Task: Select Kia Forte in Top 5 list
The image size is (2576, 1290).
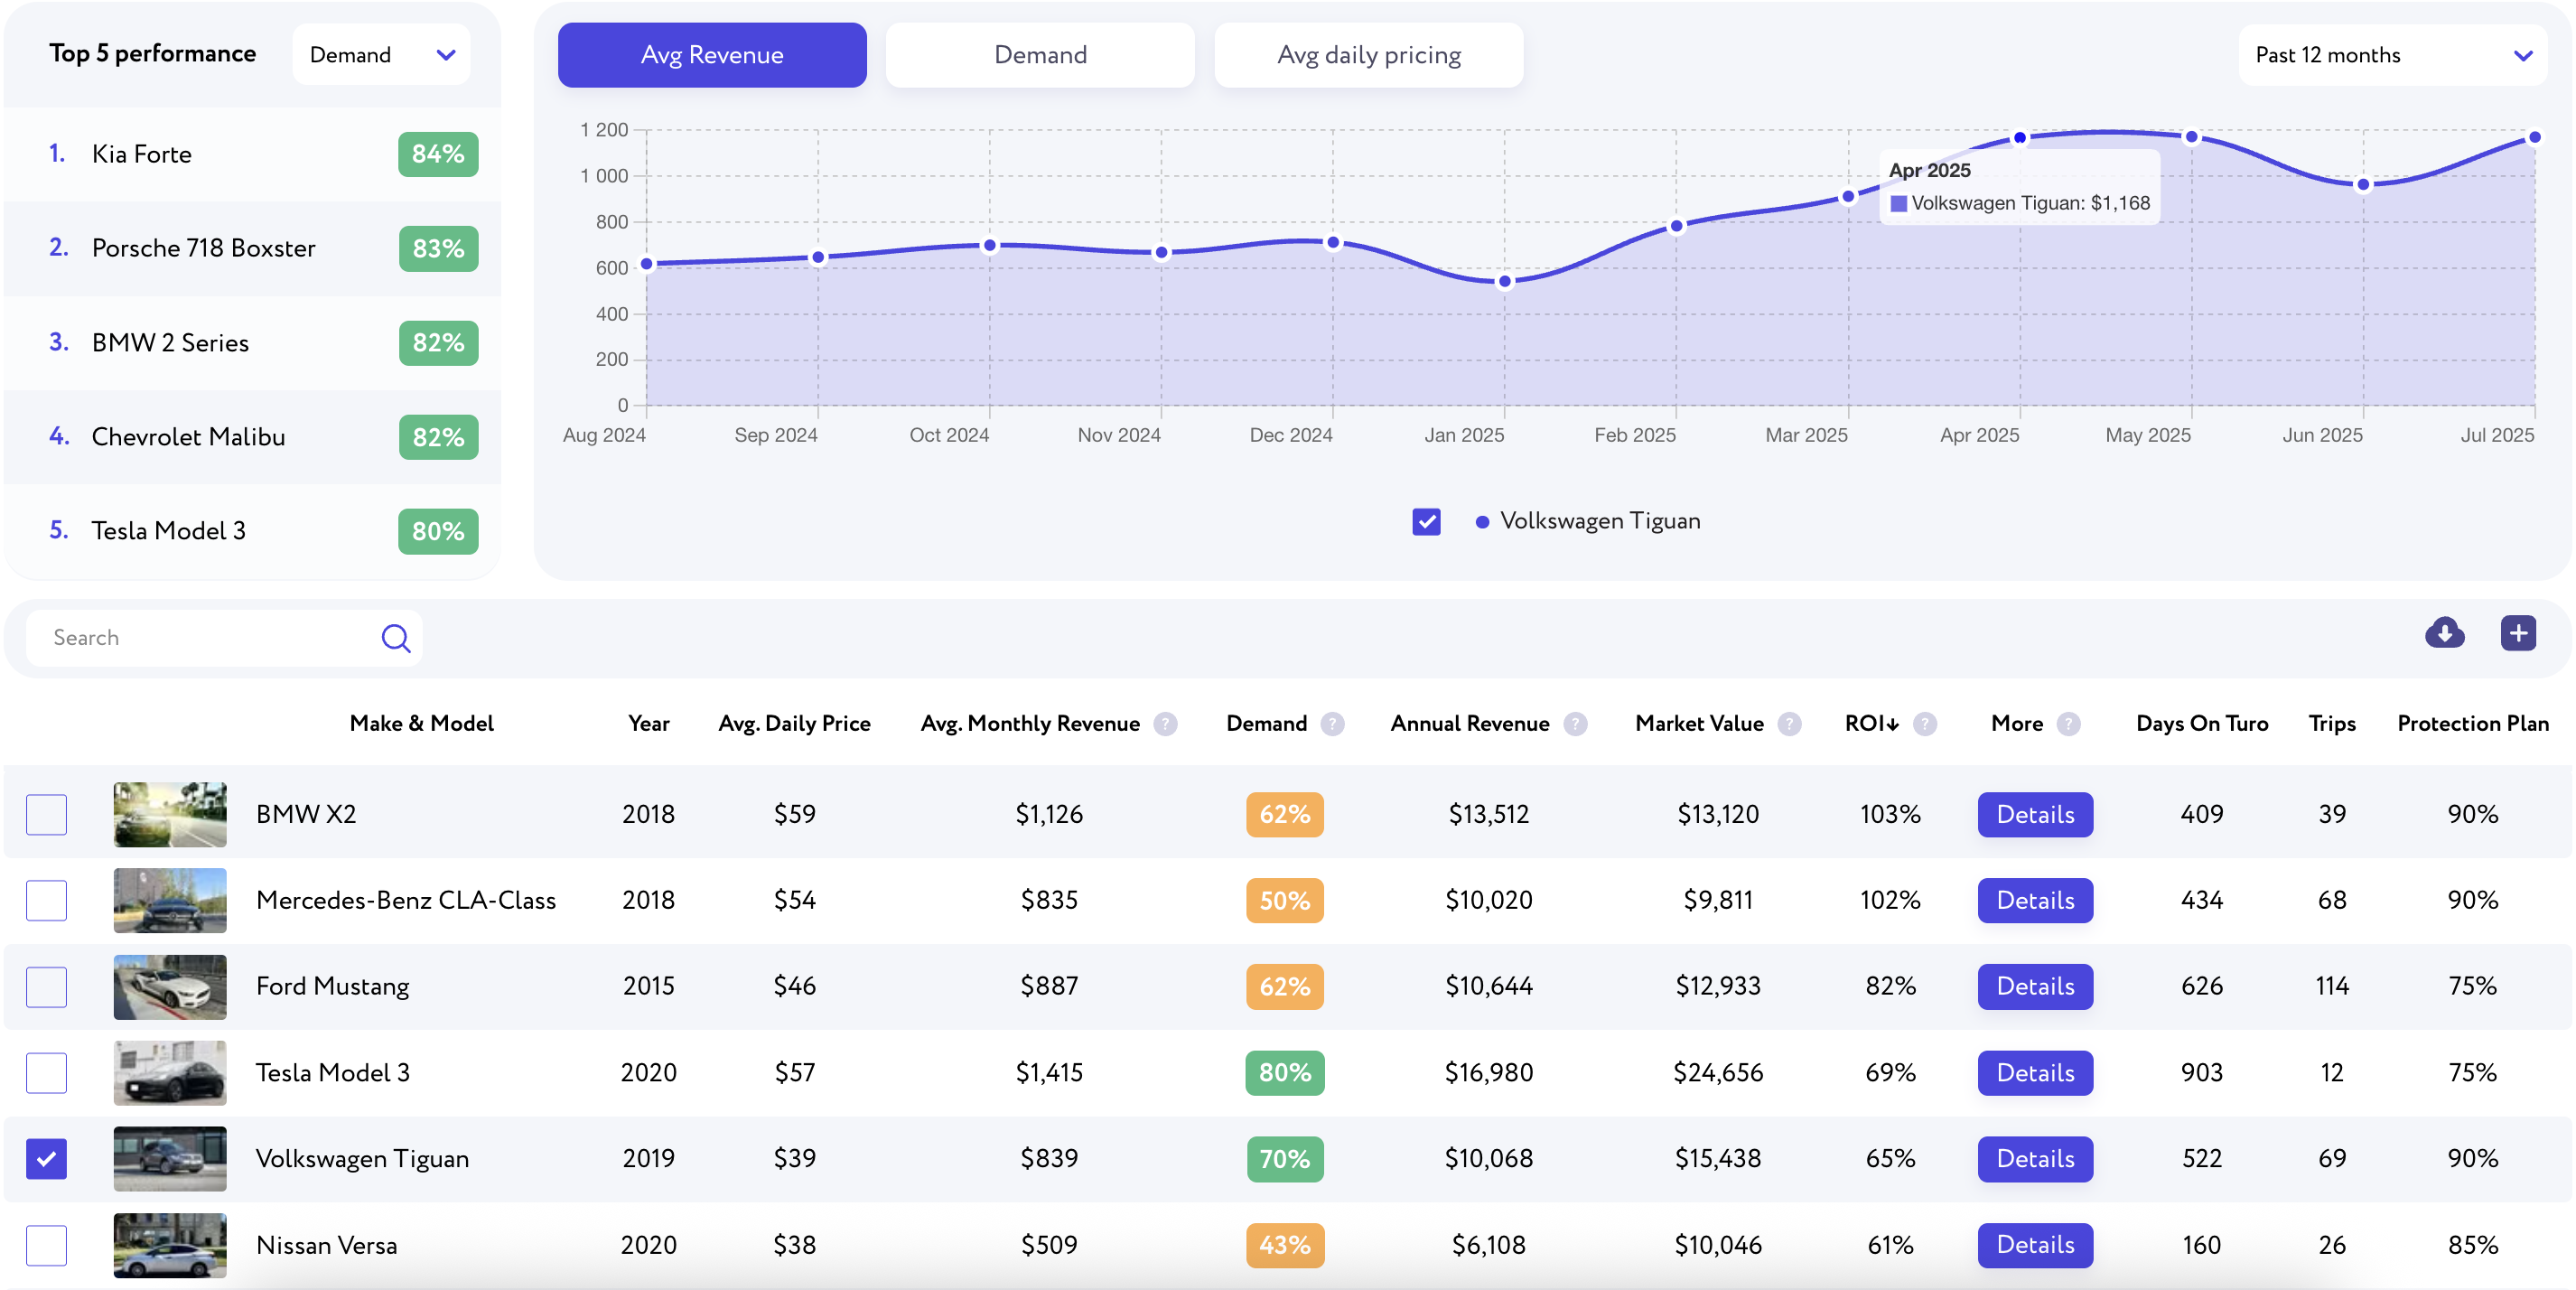Action: click(252, 154)
